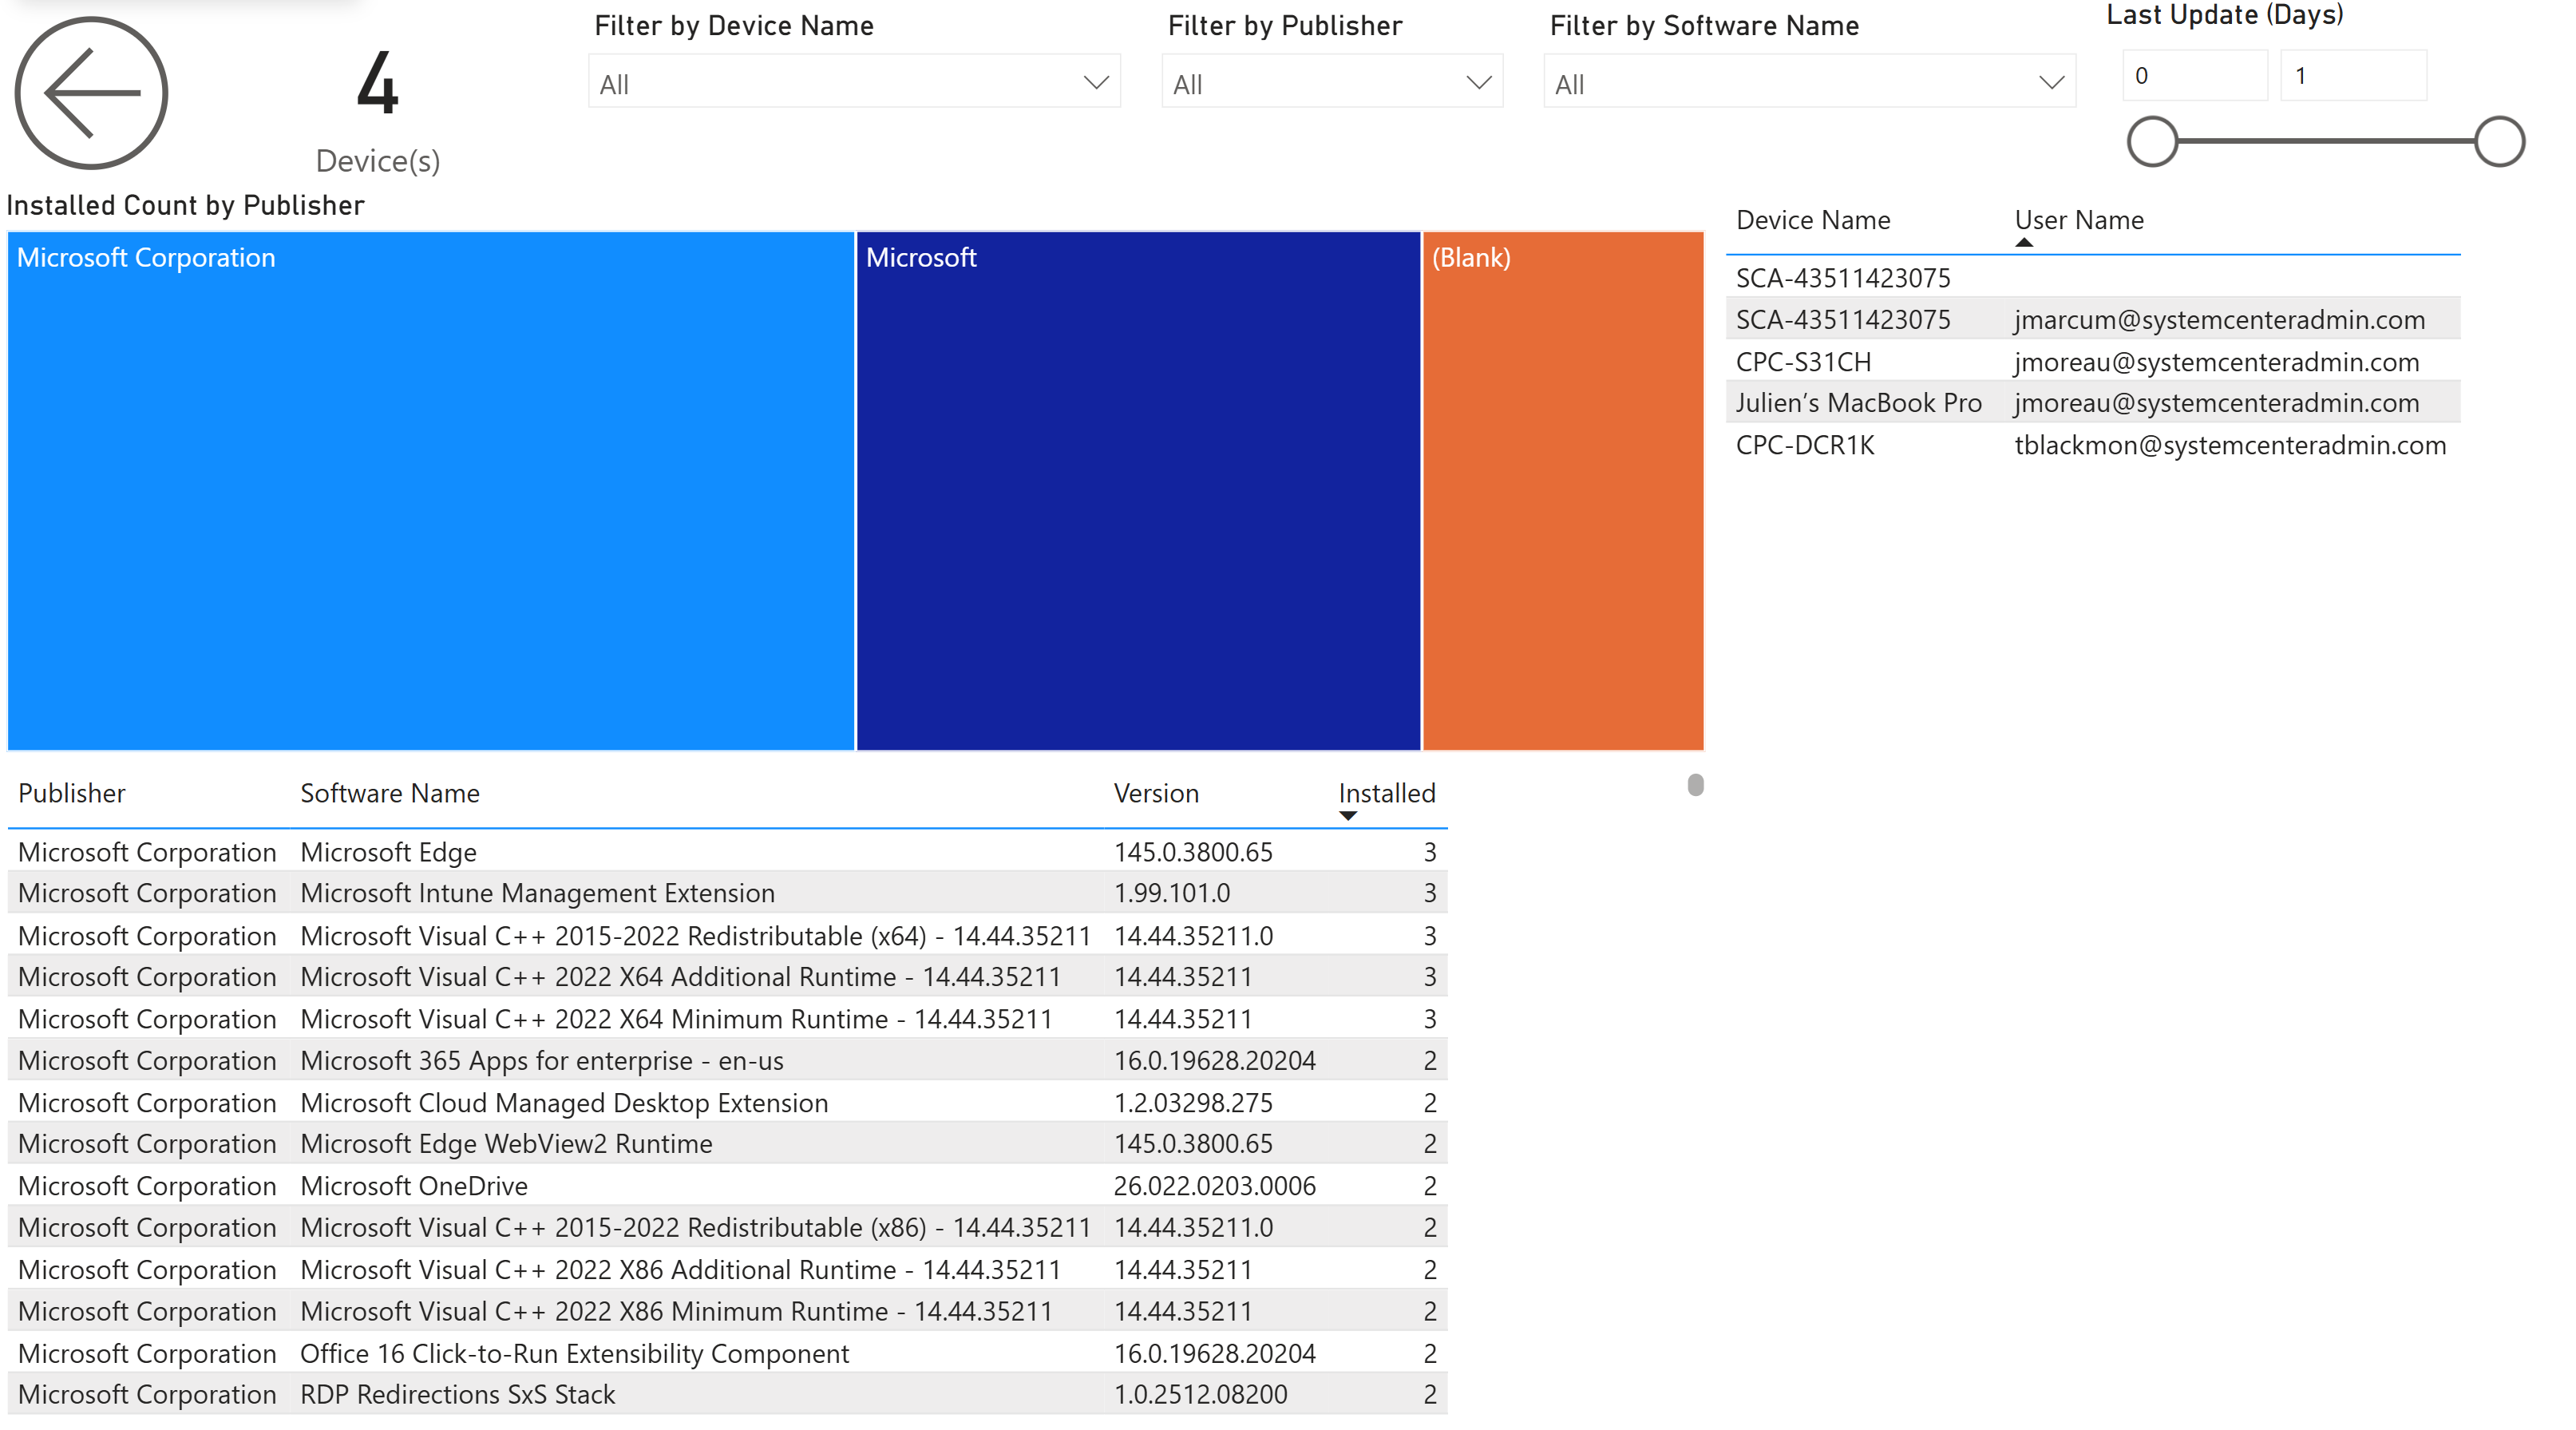Viewport: 2576px width, 1430px height.
Task: Click the Last Update maximum days field
Action: click(2353, 76)
